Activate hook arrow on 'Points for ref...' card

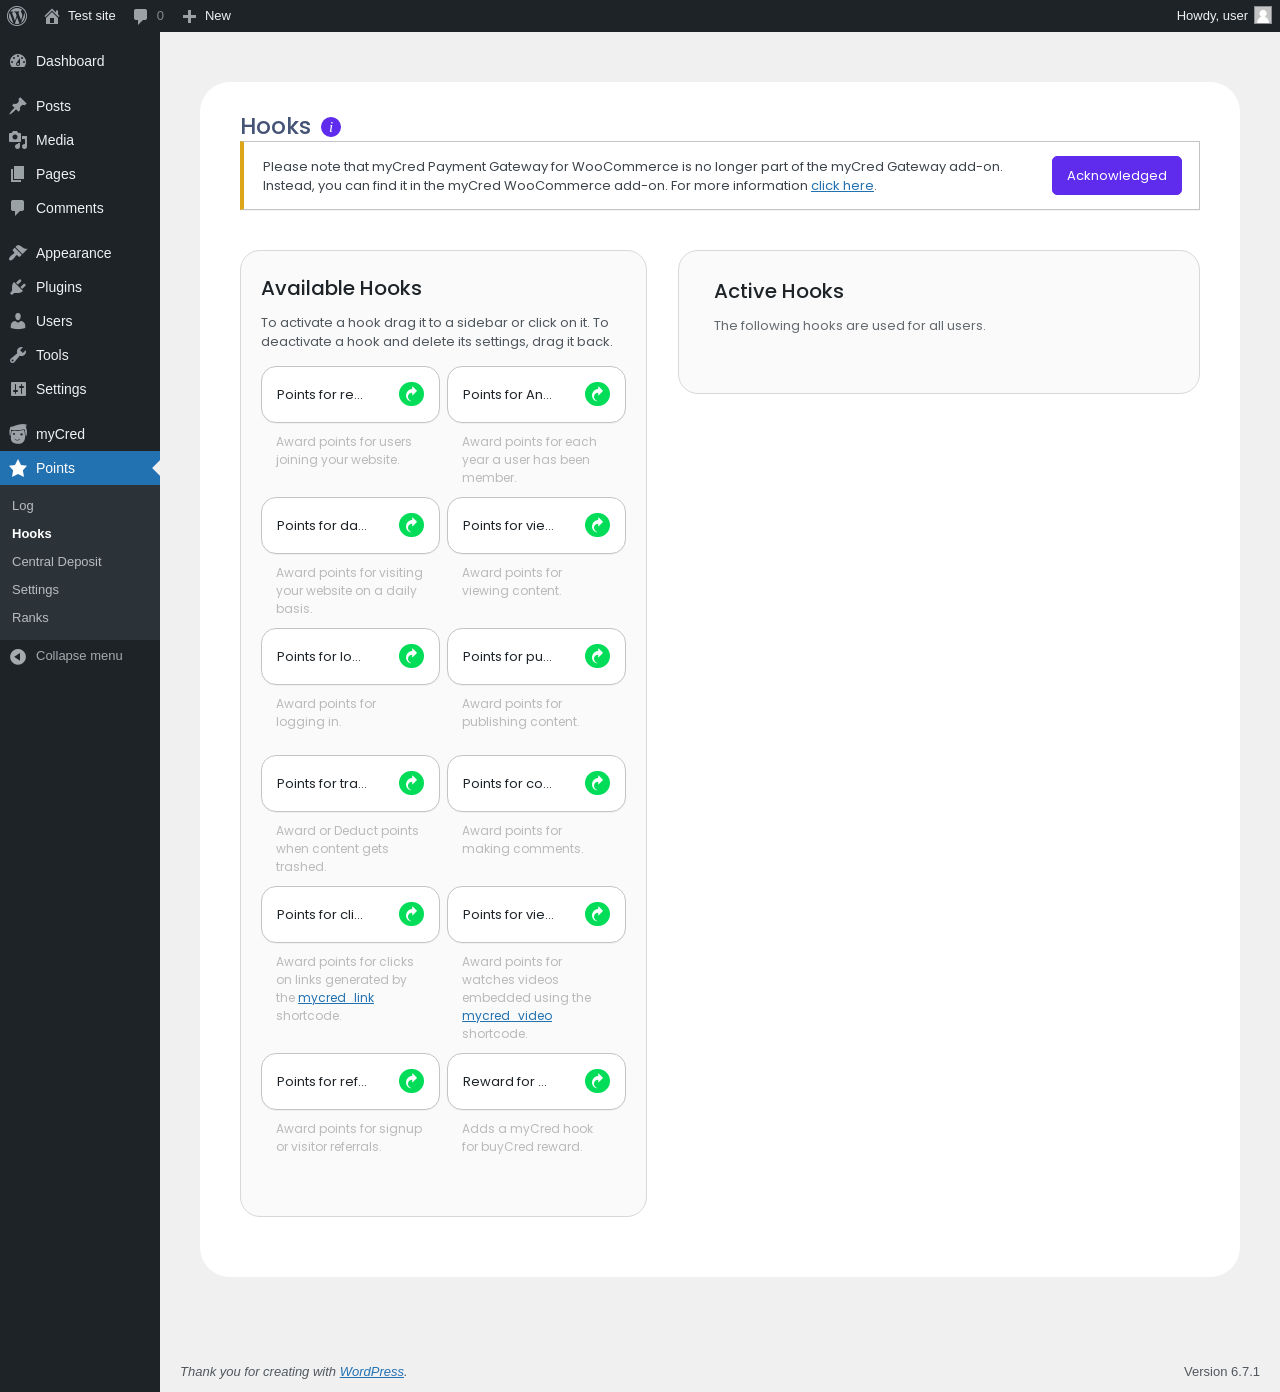(411, 1081)
